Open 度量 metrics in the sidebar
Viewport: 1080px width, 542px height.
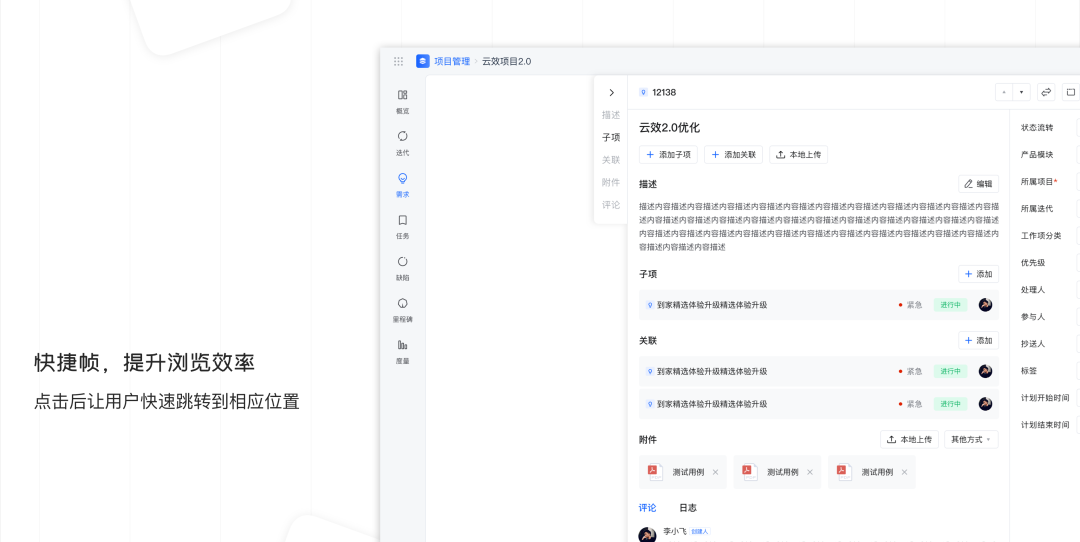402,351
